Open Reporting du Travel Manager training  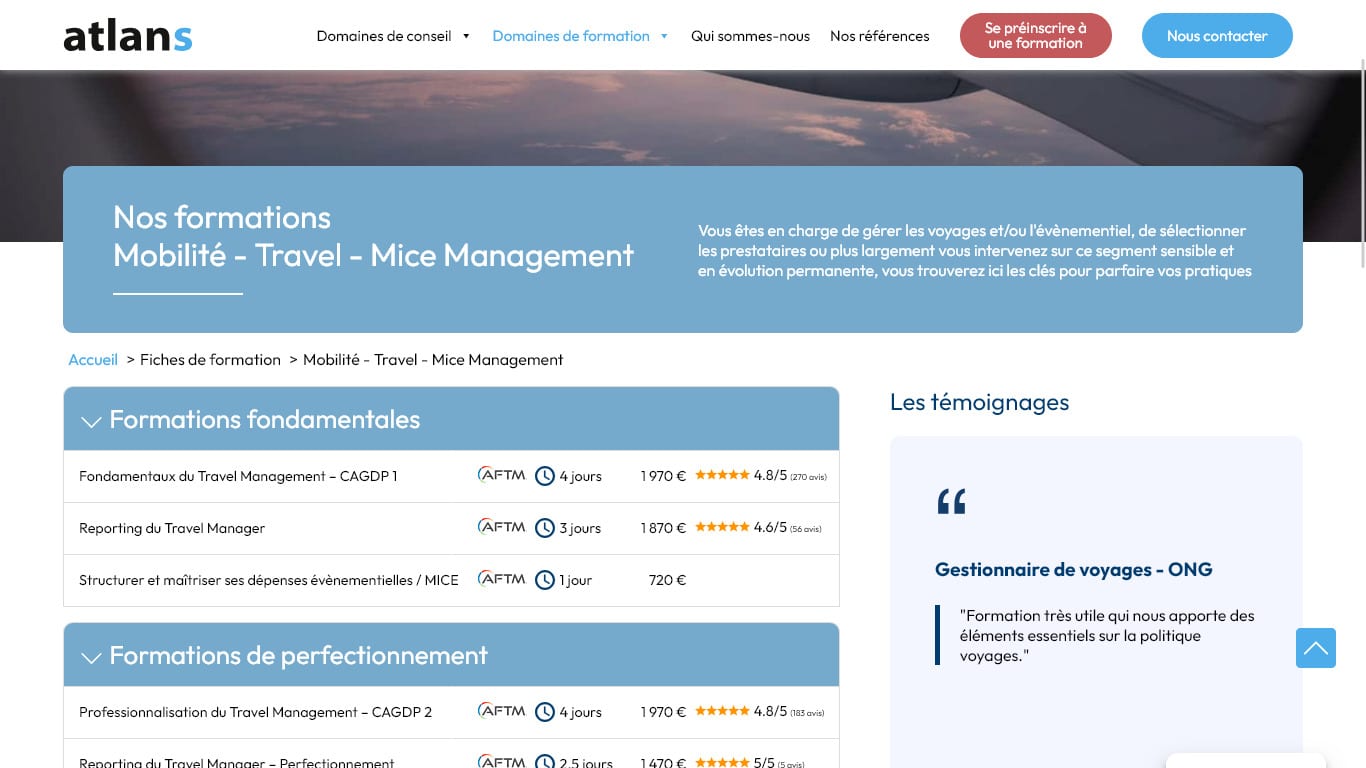(x=172, y=528)
